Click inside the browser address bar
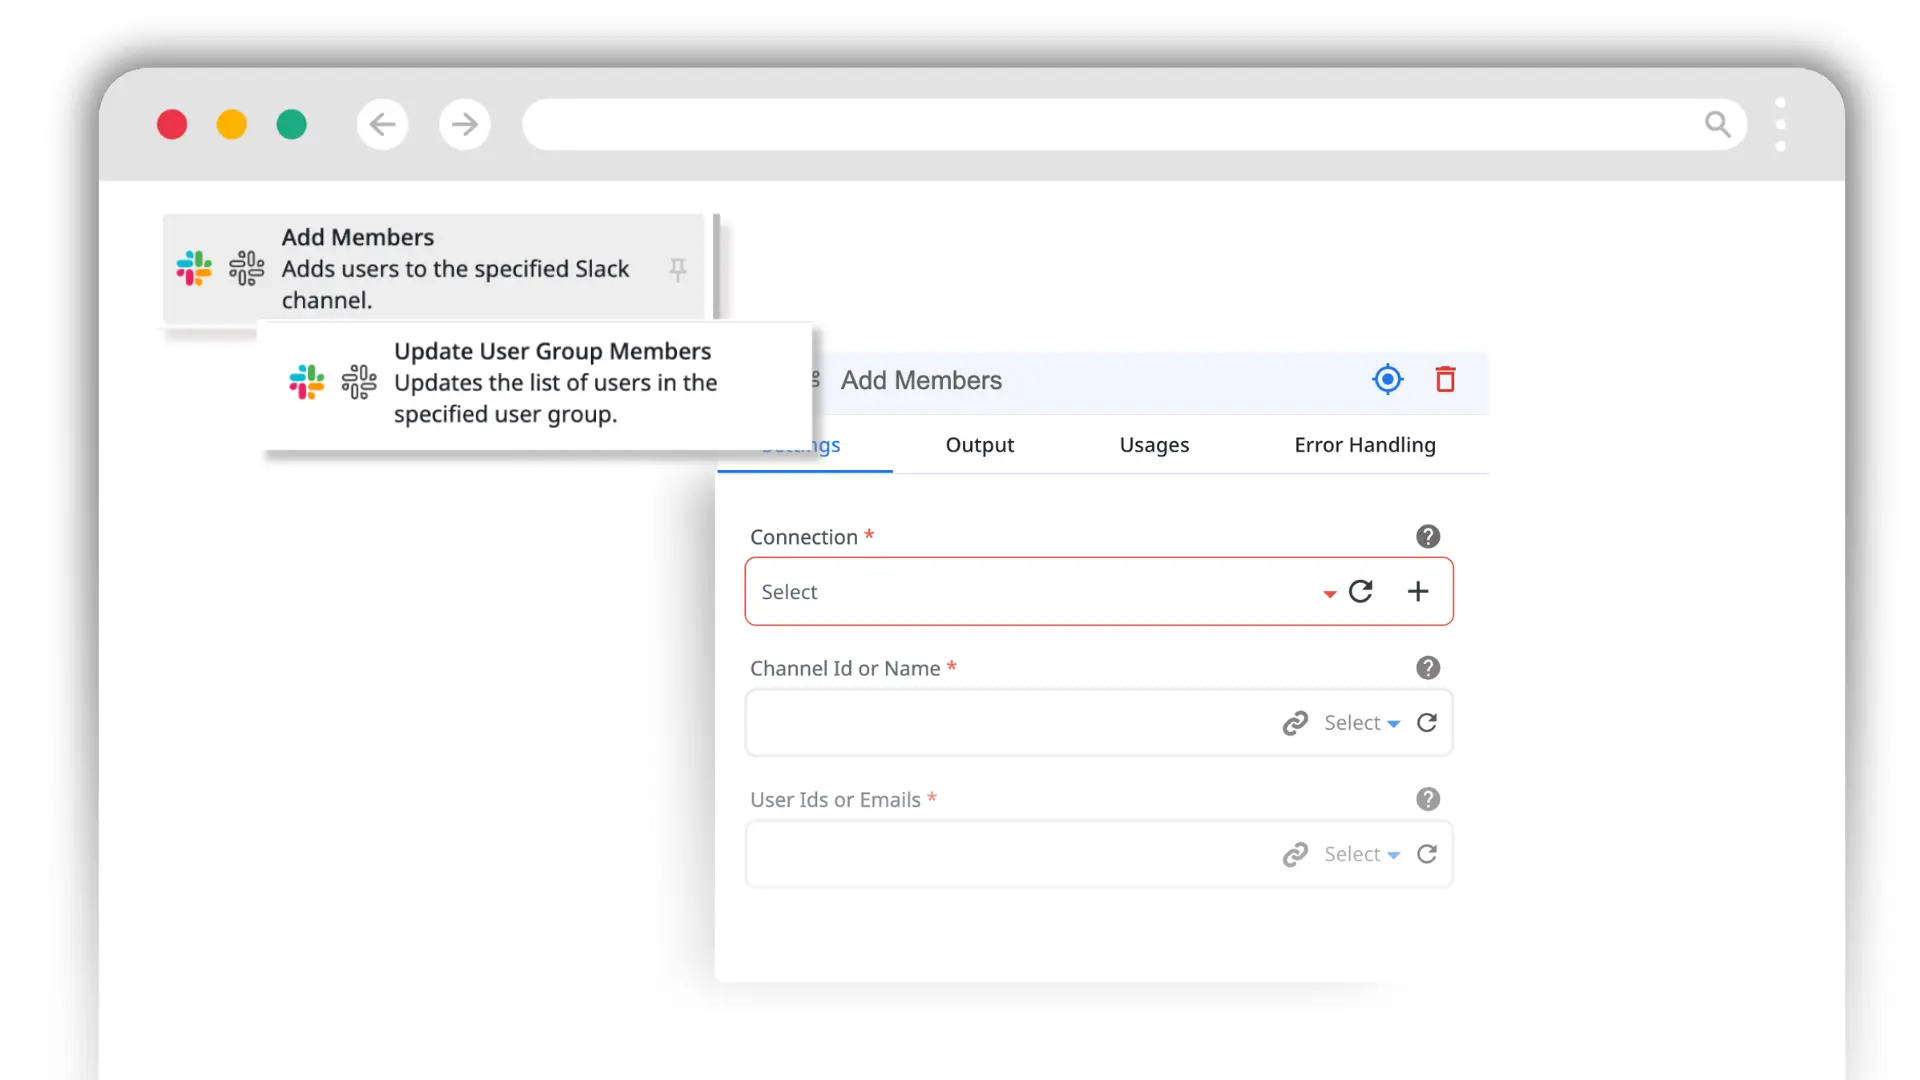1920x1080 pixels. [x=1100, y=123]
